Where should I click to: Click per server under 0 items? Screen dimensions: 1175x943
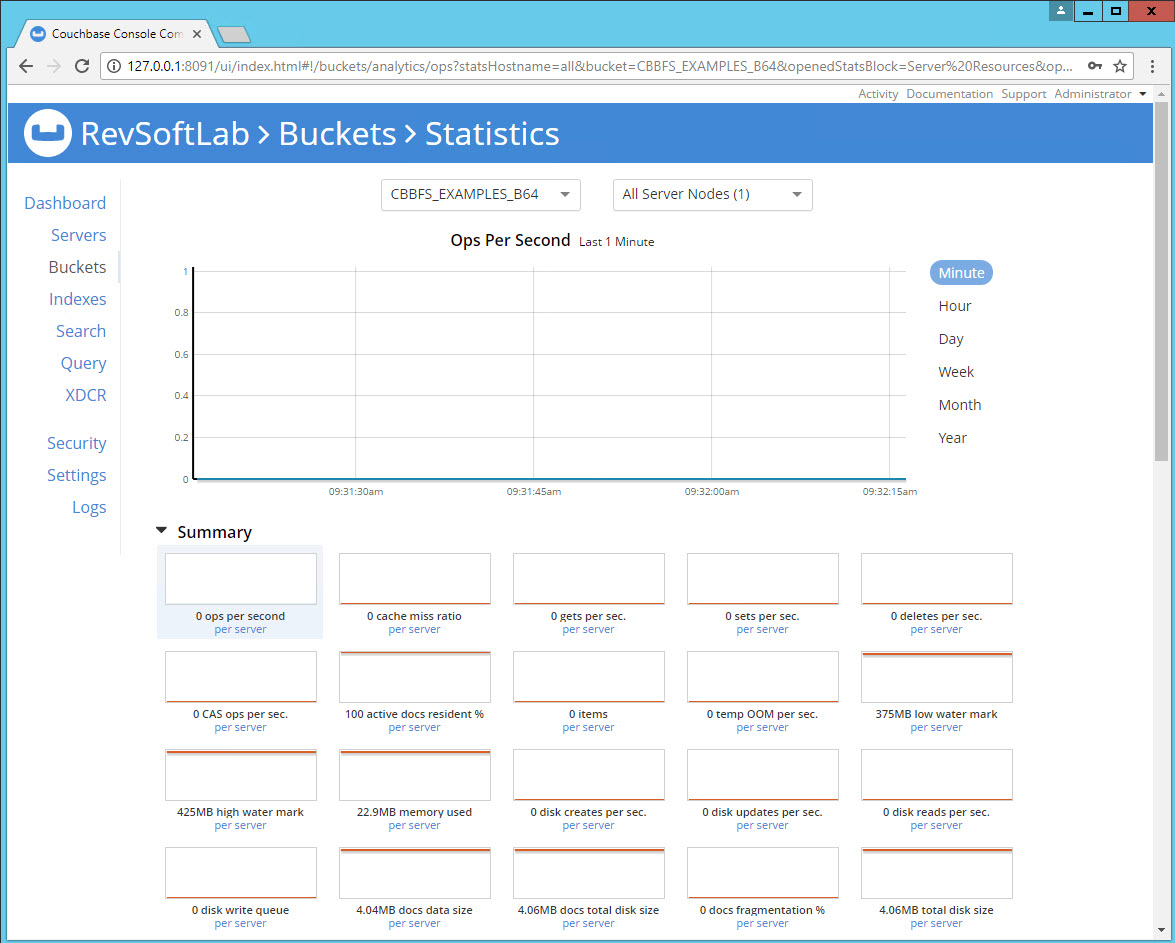point(588,728)
